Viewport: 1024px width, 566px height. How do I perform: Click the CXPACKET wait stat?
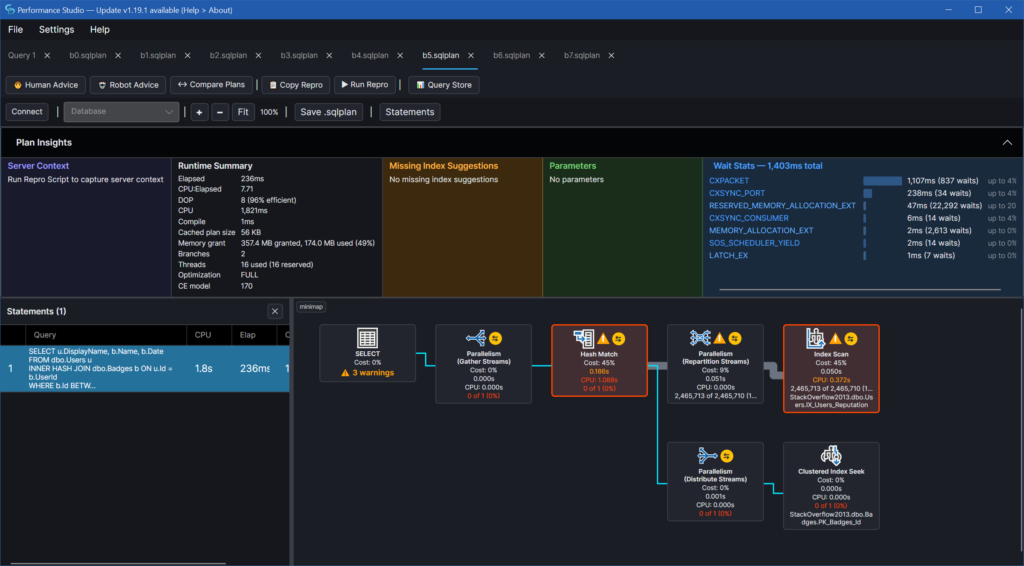pyautogui.click(x=729, y=181)
